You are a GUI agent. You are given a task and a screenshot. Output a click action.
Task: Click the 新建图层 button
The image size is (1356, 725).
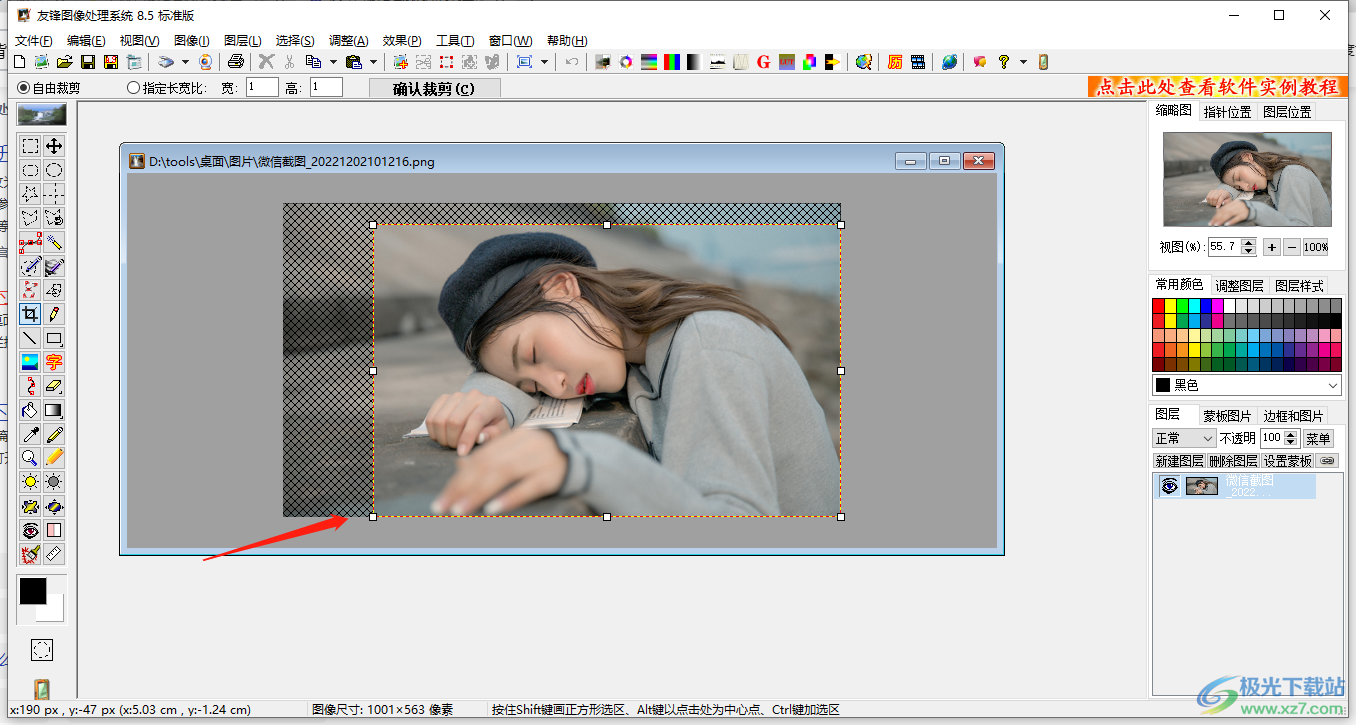coord(1179,461)
